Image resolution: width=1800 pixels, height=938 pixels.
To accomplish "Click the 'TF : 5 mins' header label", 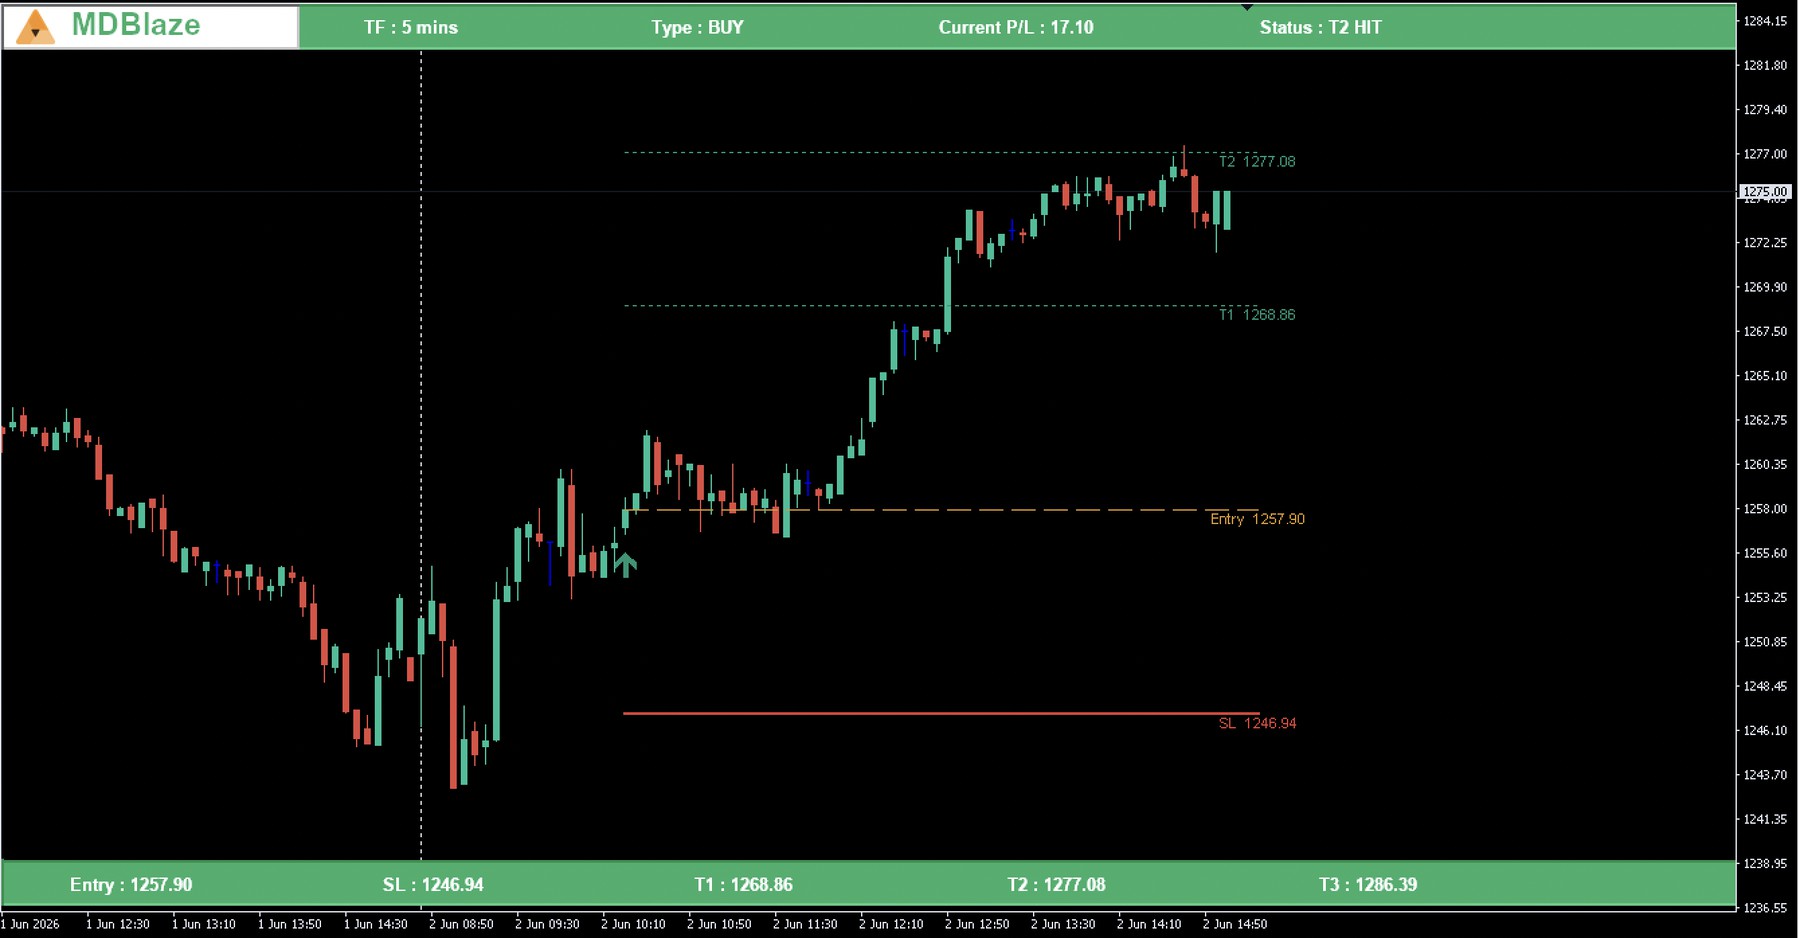I will click(411, 28).
